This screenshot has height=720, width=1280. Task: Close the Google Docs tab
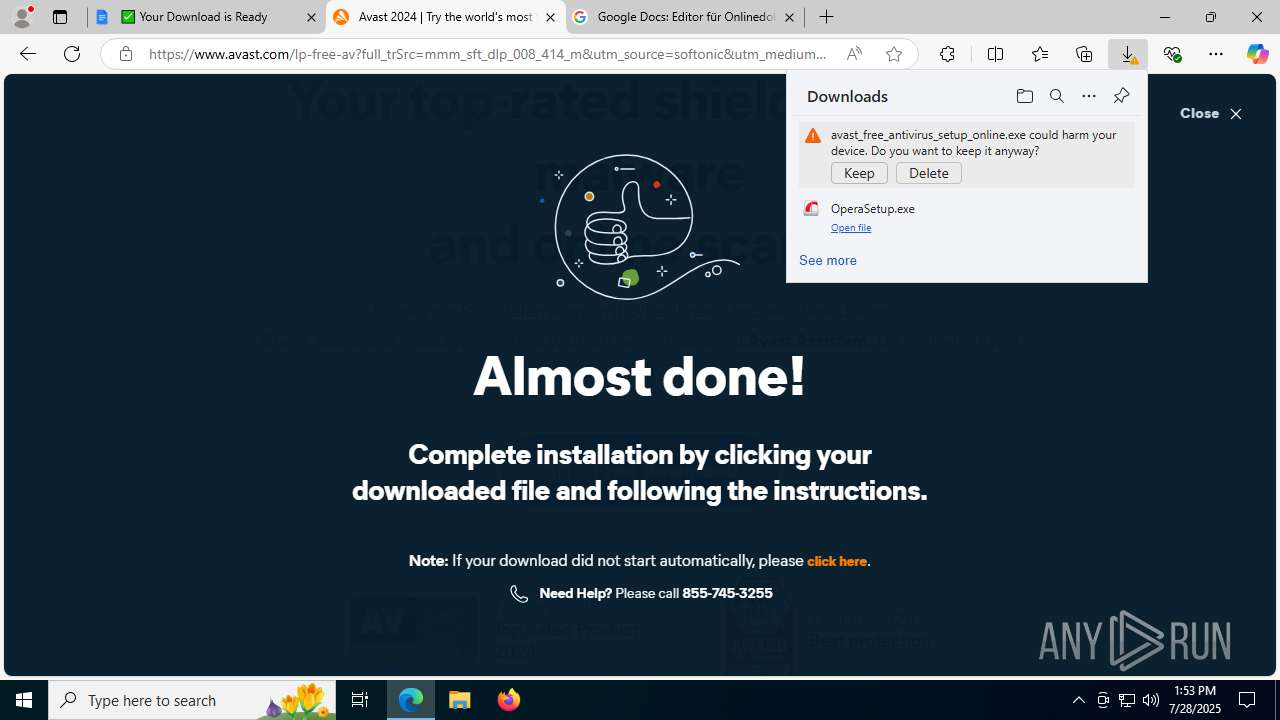(x=789, y=17)
